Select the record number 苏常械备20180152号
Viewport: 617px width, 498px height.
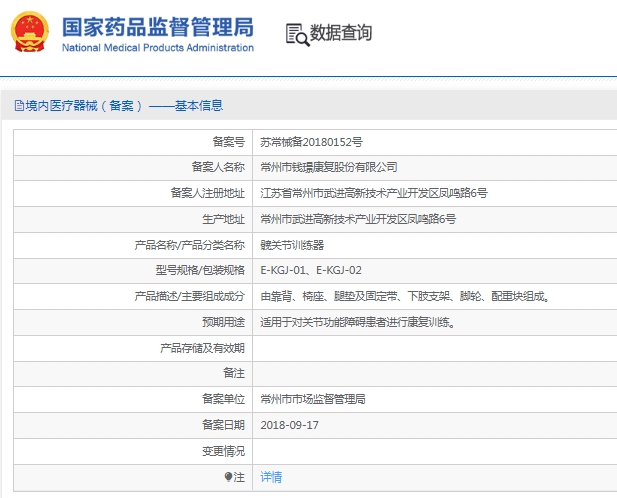(311, 142)
